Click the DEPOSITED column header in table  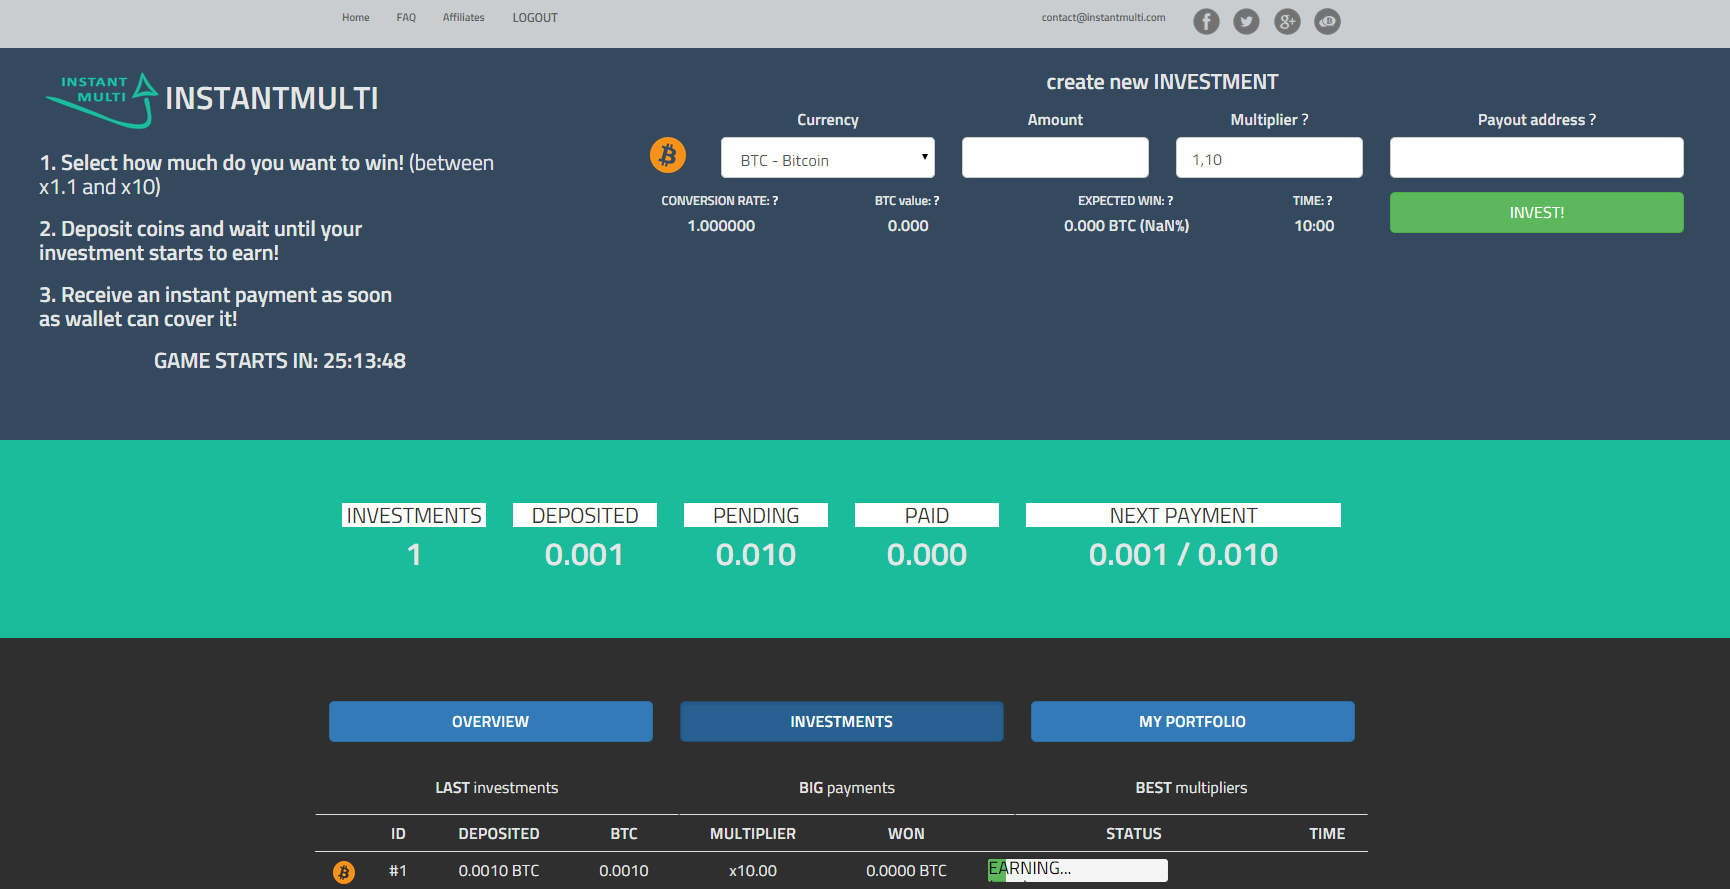coord(499,834)
